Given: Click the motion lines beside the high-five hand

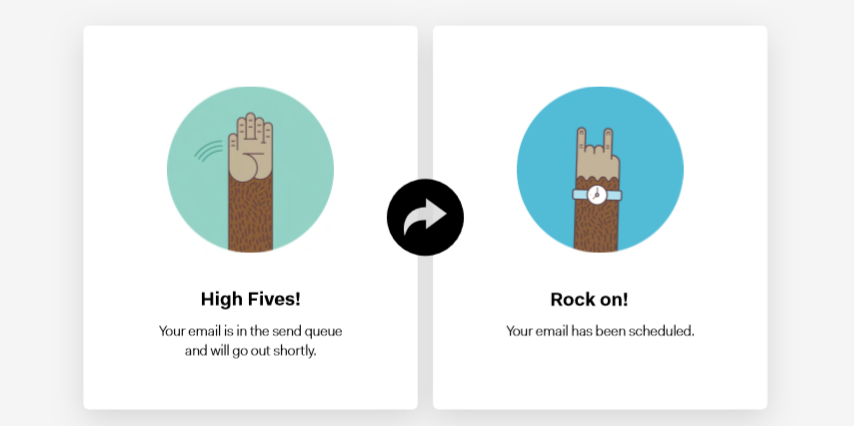Looking at the screenshot, I should (209, 150).
